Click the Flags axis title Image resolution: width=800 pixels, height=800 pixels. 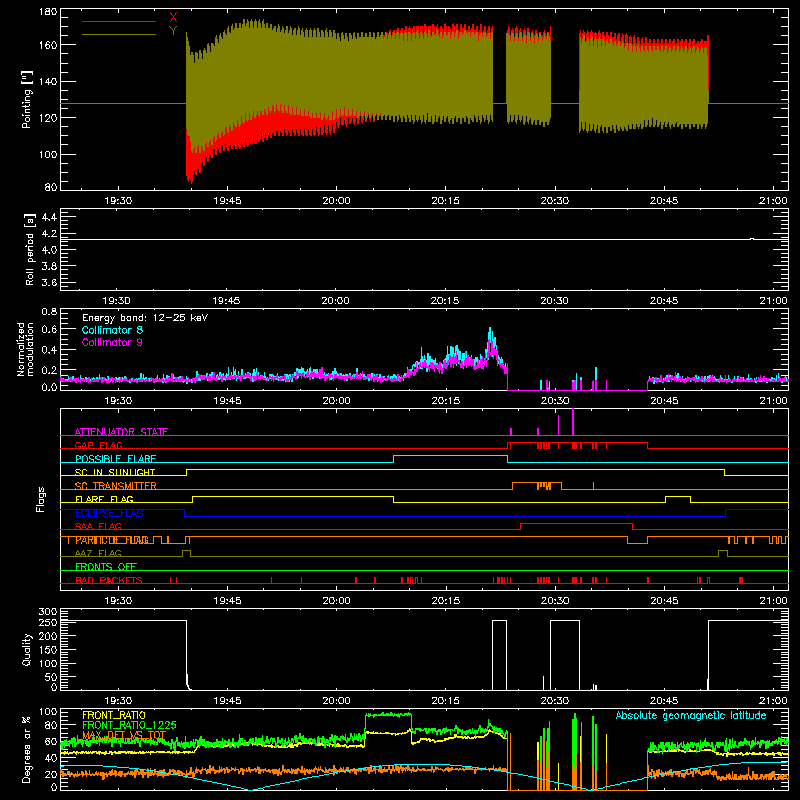[x=41, y=499]
